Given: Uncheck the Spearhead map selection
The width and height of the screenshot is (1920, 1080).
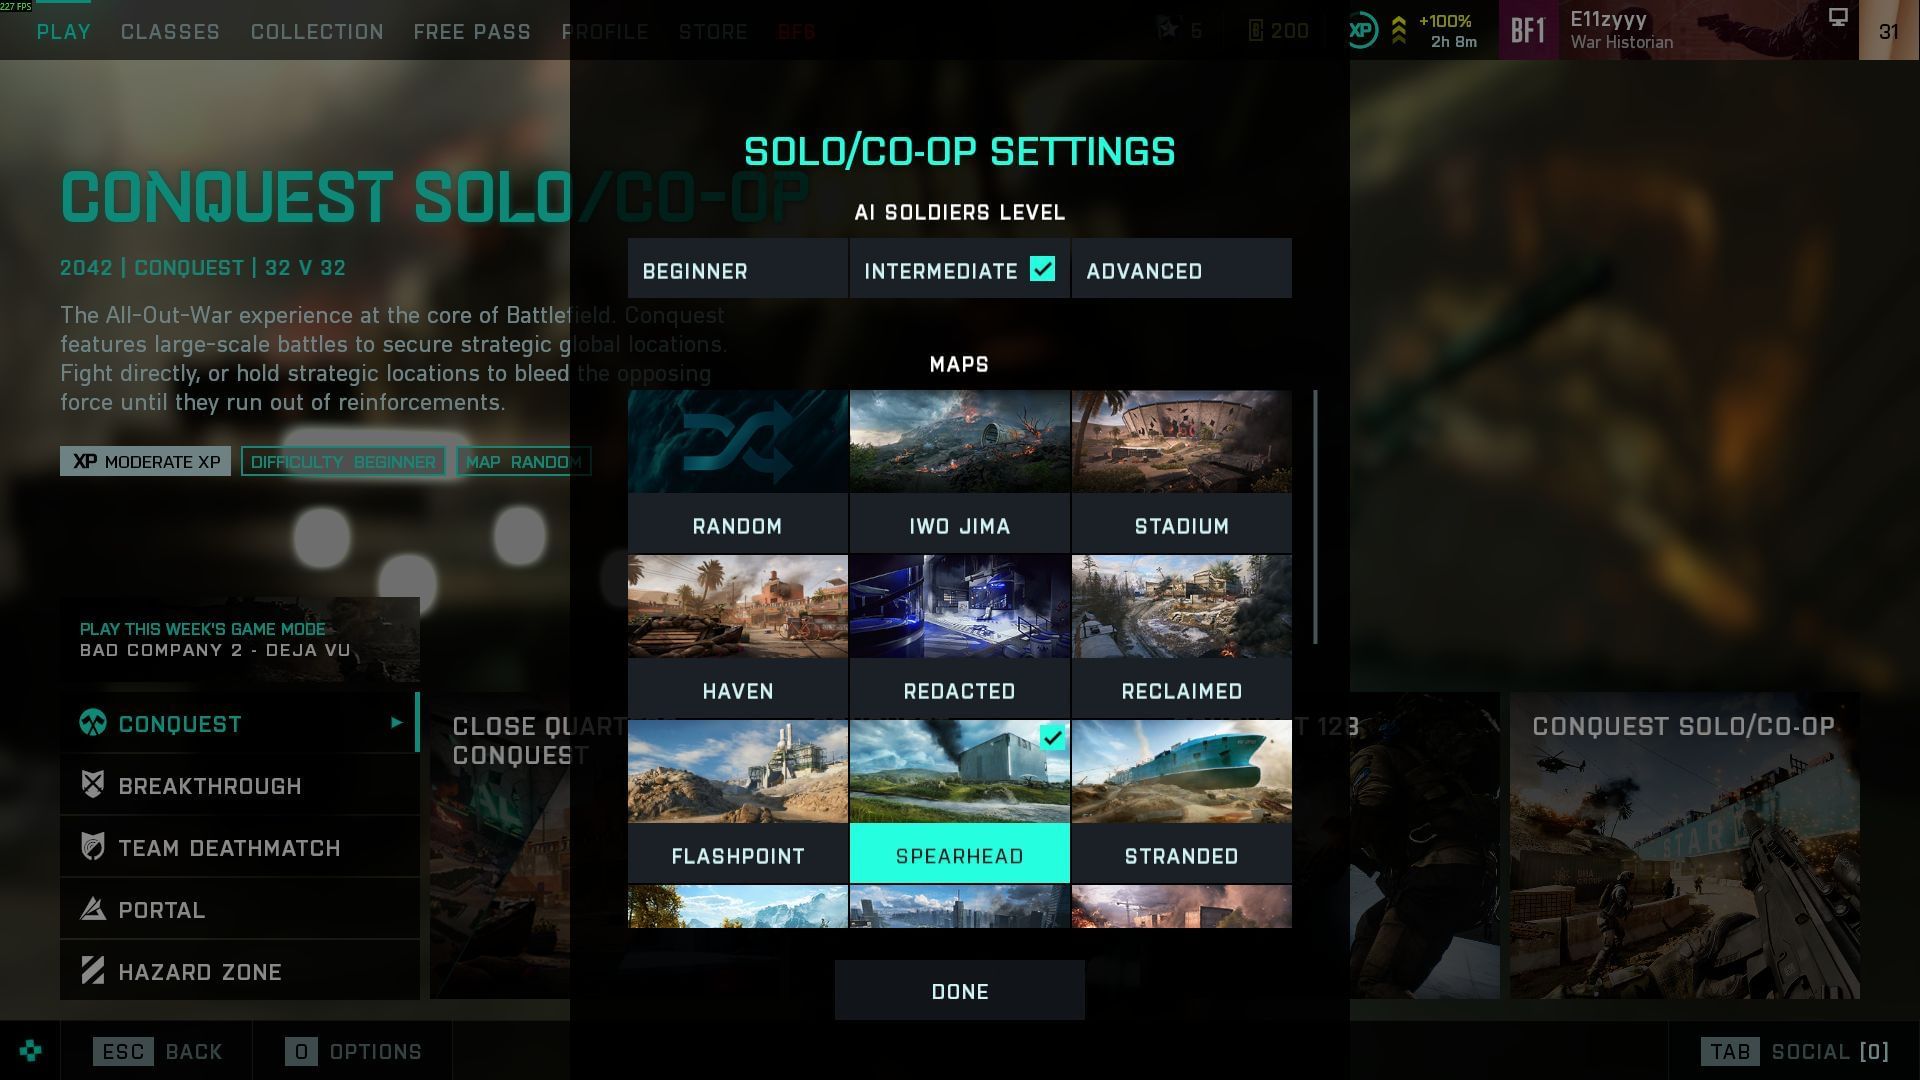Looking at the screenshot, I should coord(1052,738).
